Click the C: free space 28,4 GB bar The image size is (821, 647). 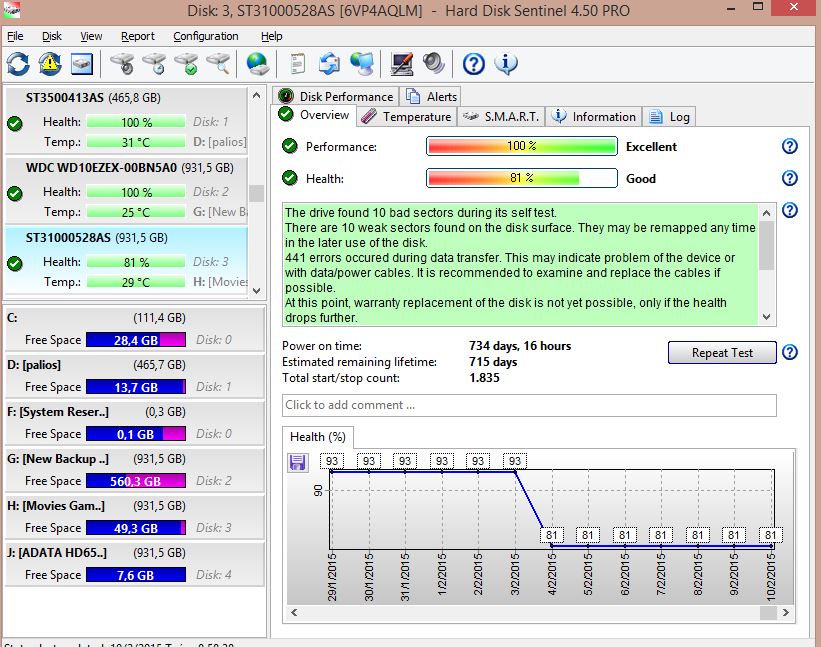[x=136, y=340]
